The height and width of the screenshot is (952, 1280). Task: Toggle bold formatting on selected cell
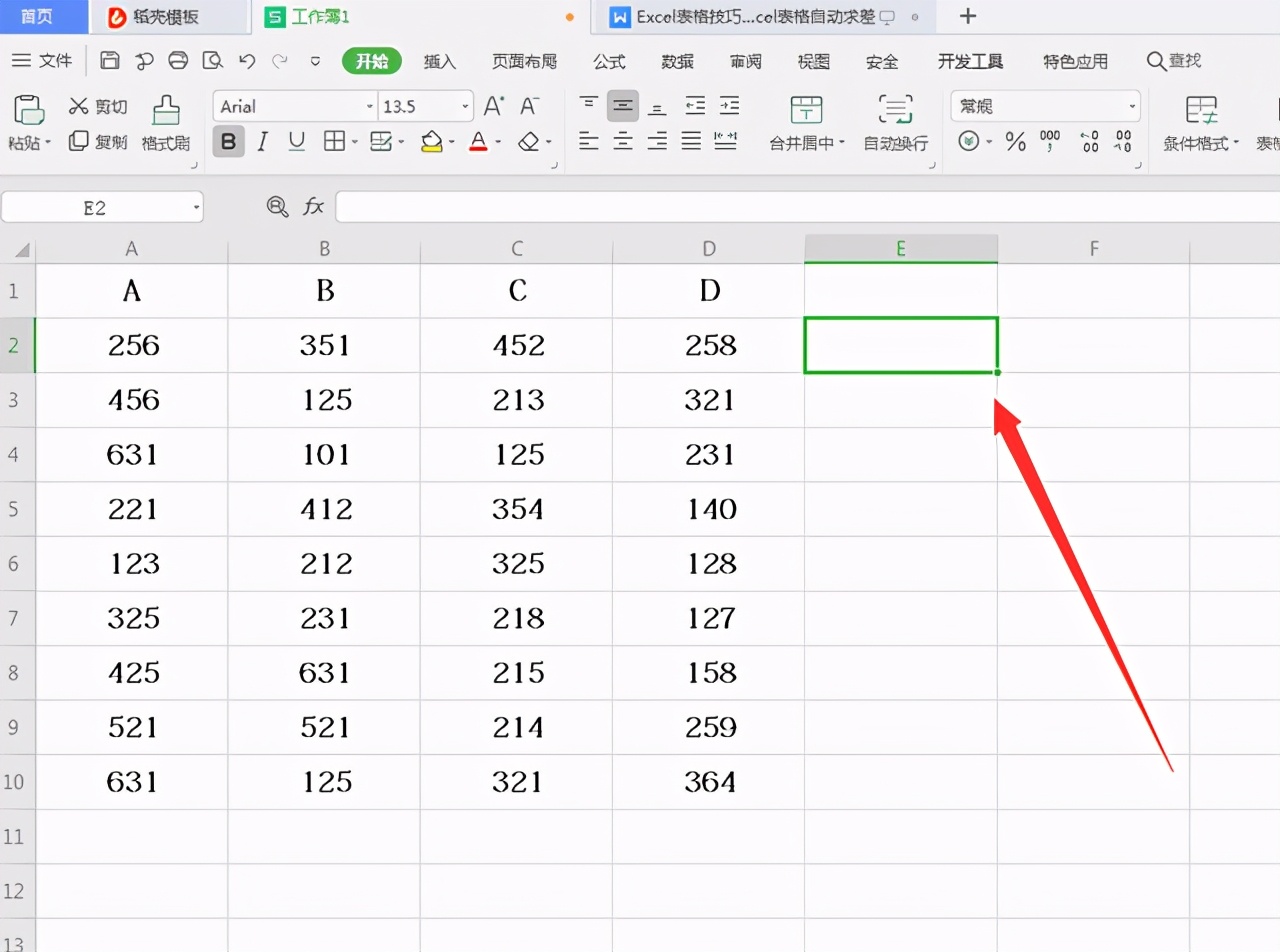pyautogui.click(x=228, y=141)
